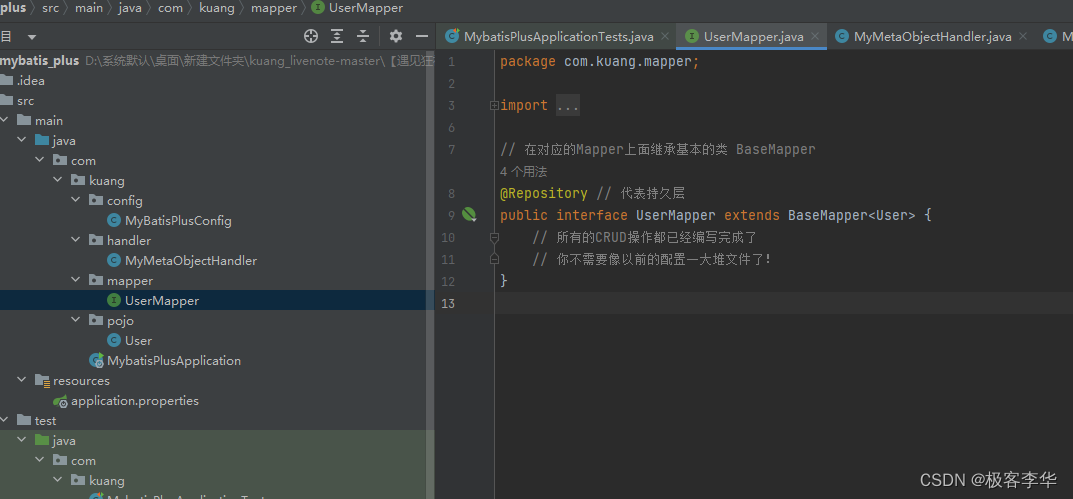This screenshot has width=1073, height=499.
Task: Click the Collapse All toolbar icon
Action: tap(363, 36)
